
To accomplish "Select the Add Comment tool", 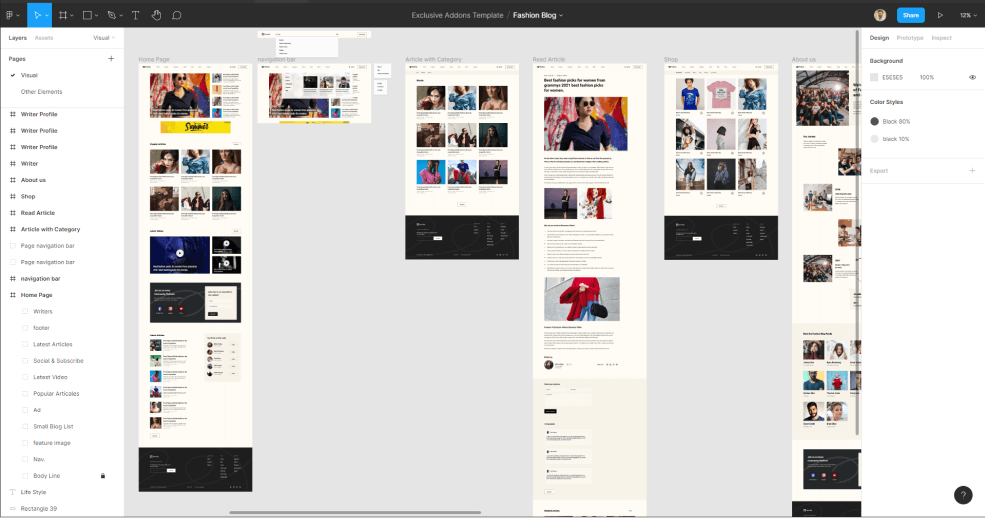I will [x=177, y=15].
